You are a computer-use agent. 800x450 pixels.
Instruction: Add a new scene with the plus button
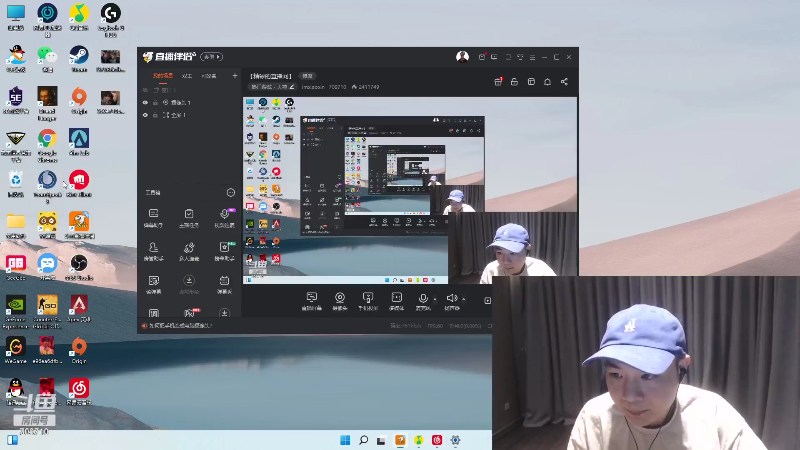[x=235, y=76]
